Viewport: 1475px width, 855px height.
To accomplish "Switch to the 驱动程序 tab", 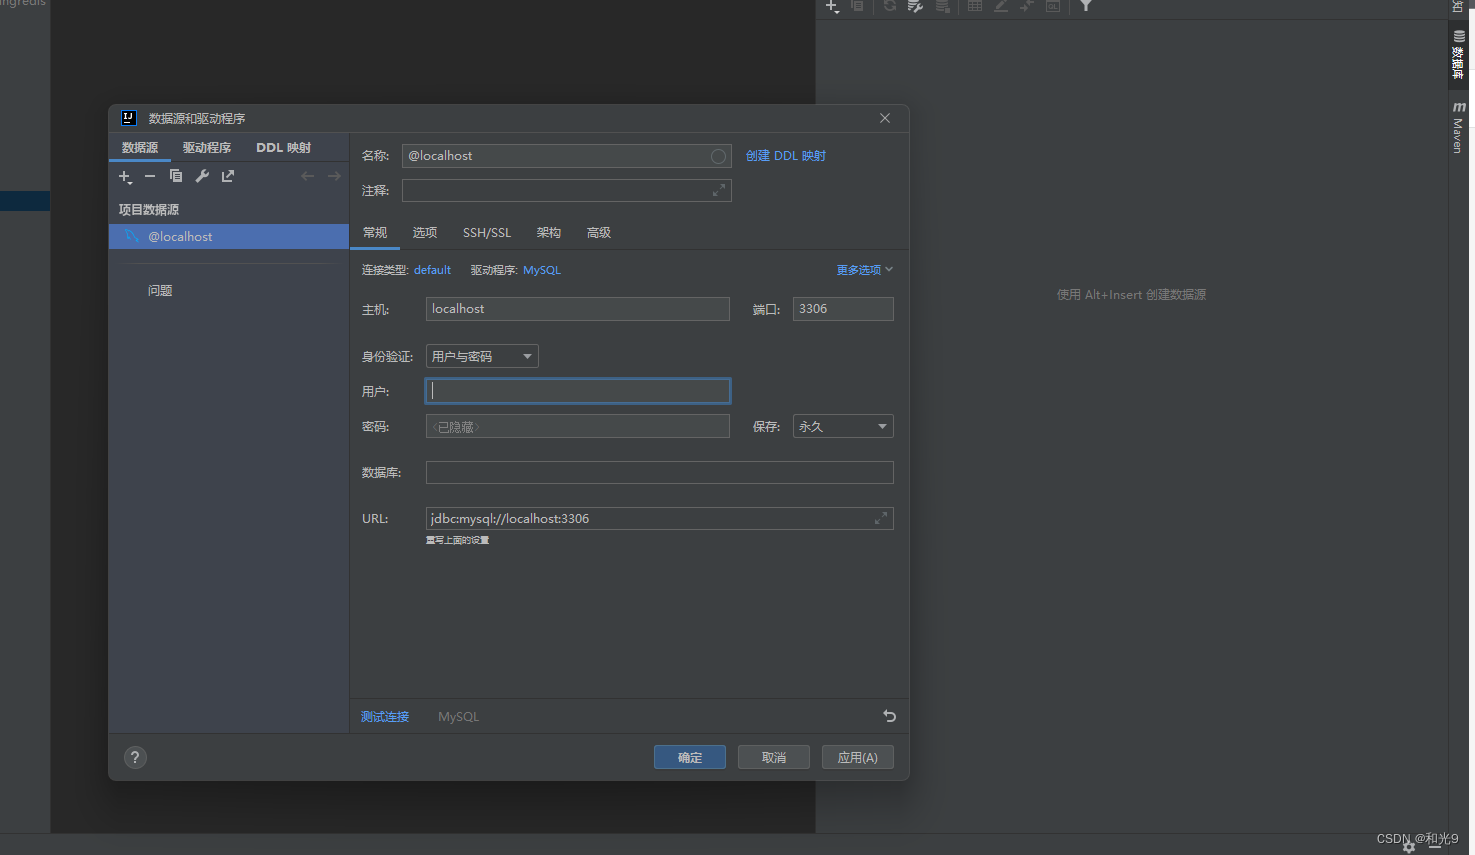I will tap(207, 147).
